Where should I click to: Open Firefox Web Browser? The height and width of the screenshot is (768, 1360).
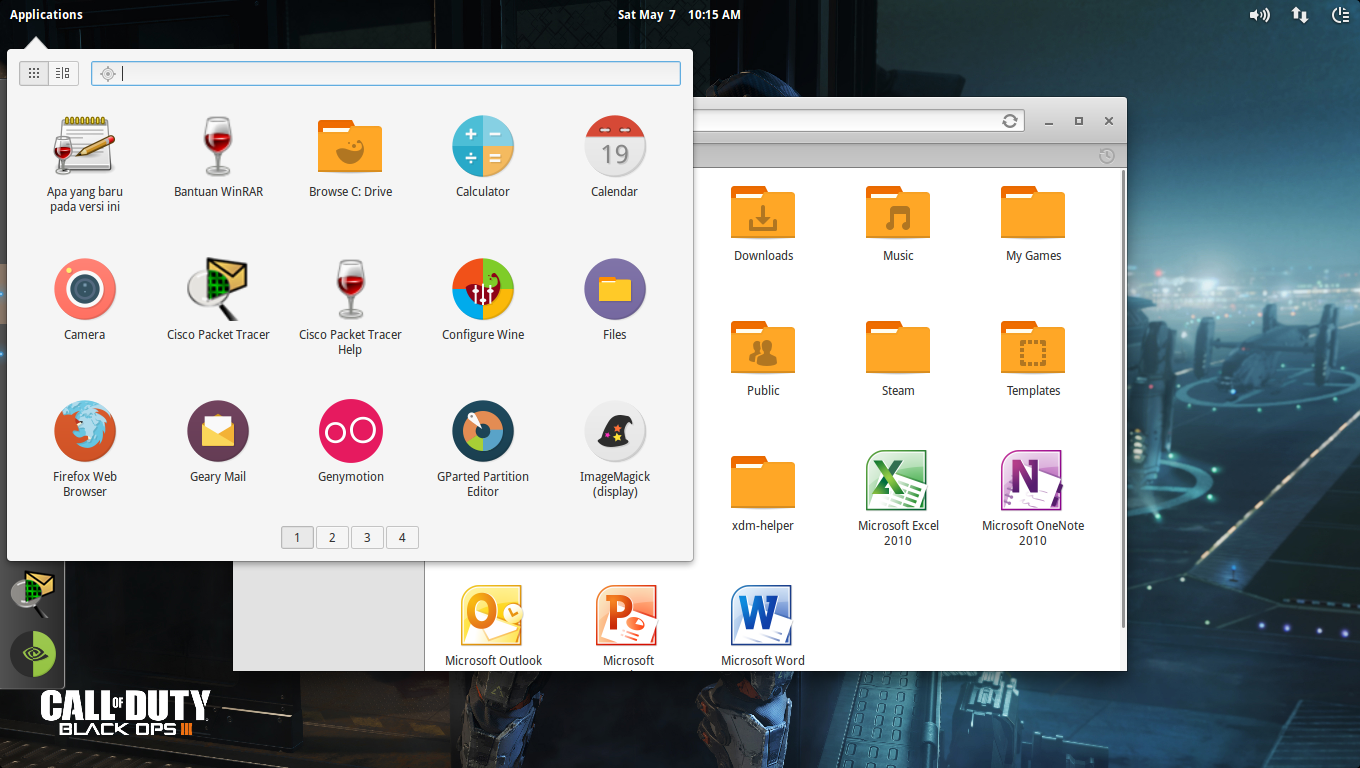85,449
